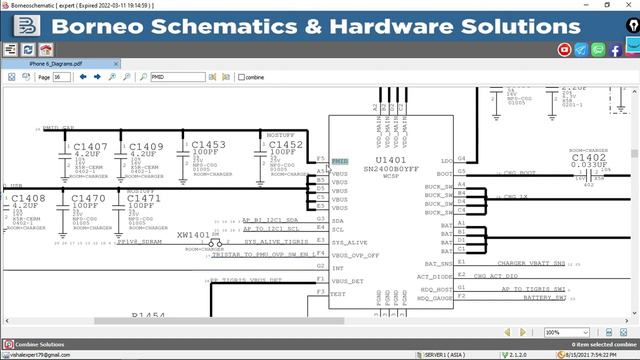This screenshot has height=360, width=640.
Task: Click the Combine Solutions icon
Action: click(x=9, y=344)
